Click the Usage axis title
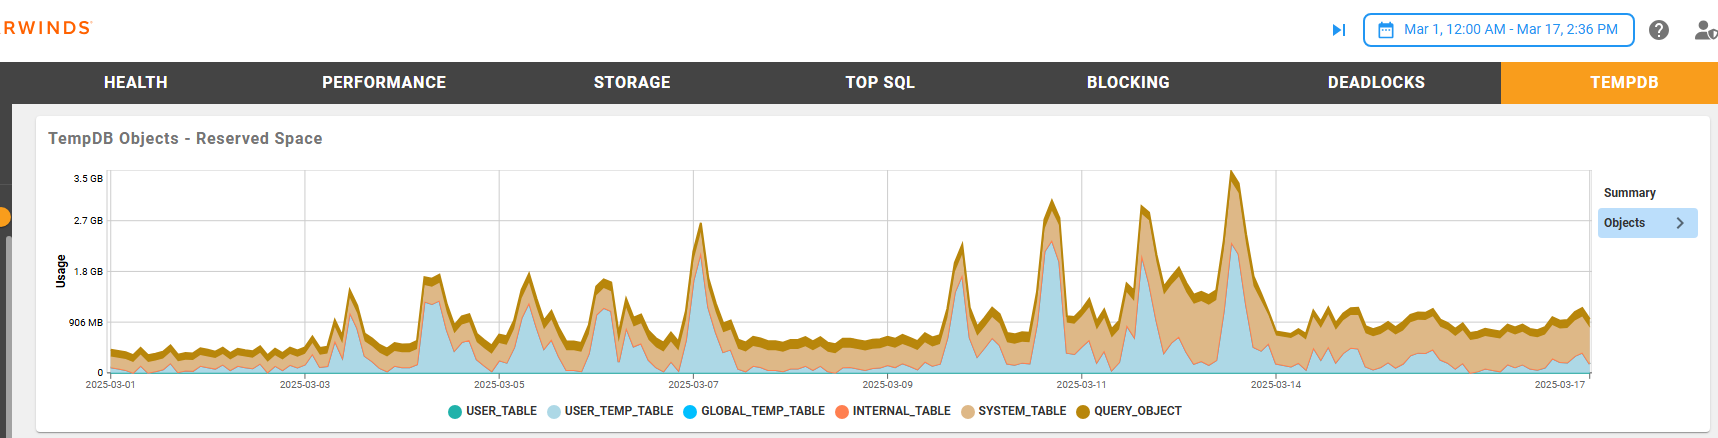Screen dimensions: 1718x438 61,271
